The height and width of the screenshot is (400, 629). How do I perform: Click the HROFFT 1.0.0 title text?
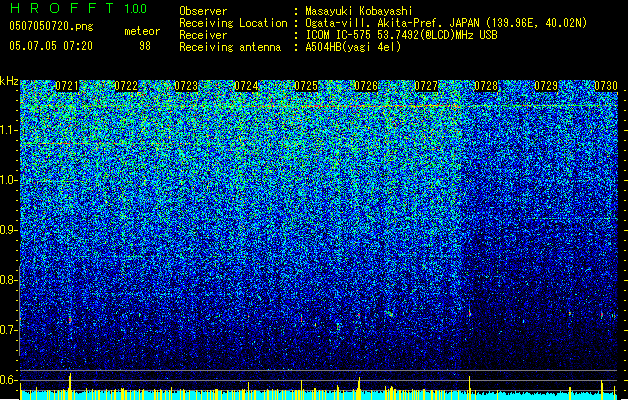coord(78,8)
